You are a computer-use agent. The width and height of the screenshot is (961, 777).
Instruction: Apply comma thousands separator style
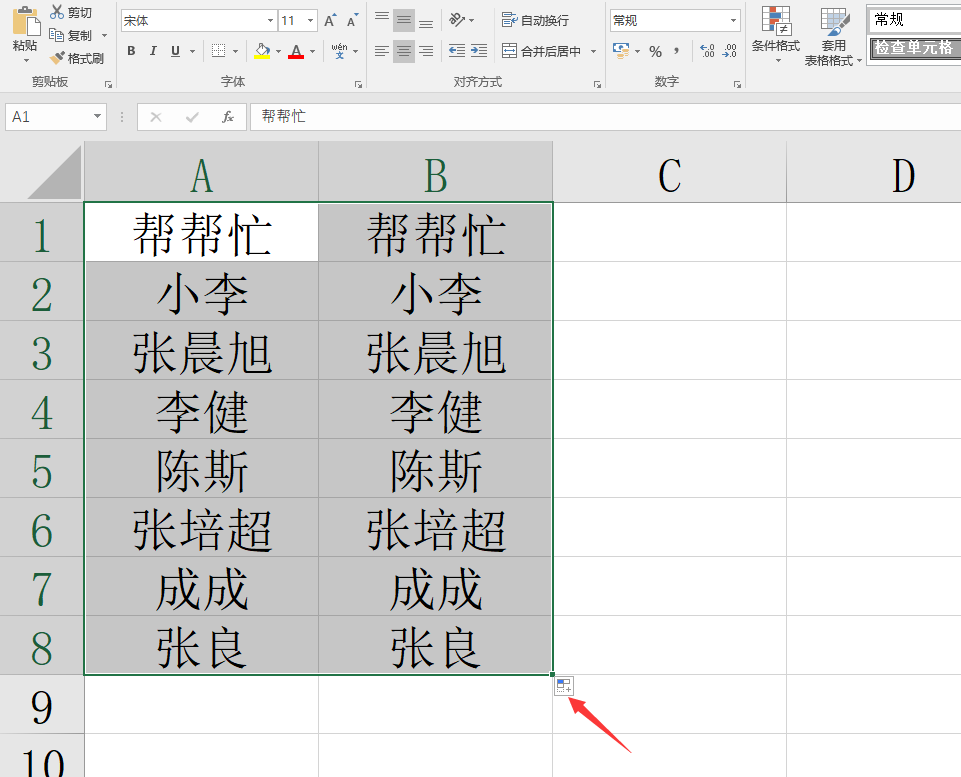tap(676, 51)
